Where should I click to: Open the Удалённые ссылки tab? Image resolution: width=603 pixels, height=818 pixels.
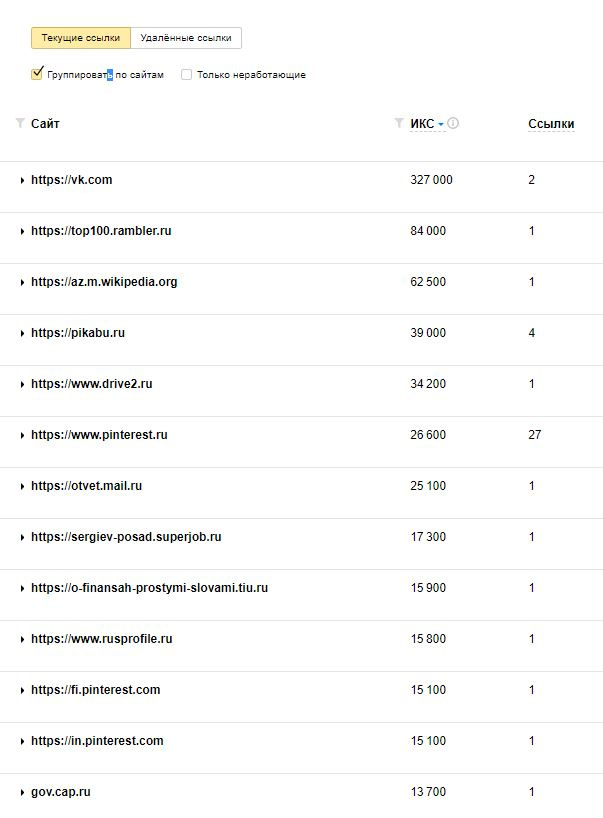(186, 38)
